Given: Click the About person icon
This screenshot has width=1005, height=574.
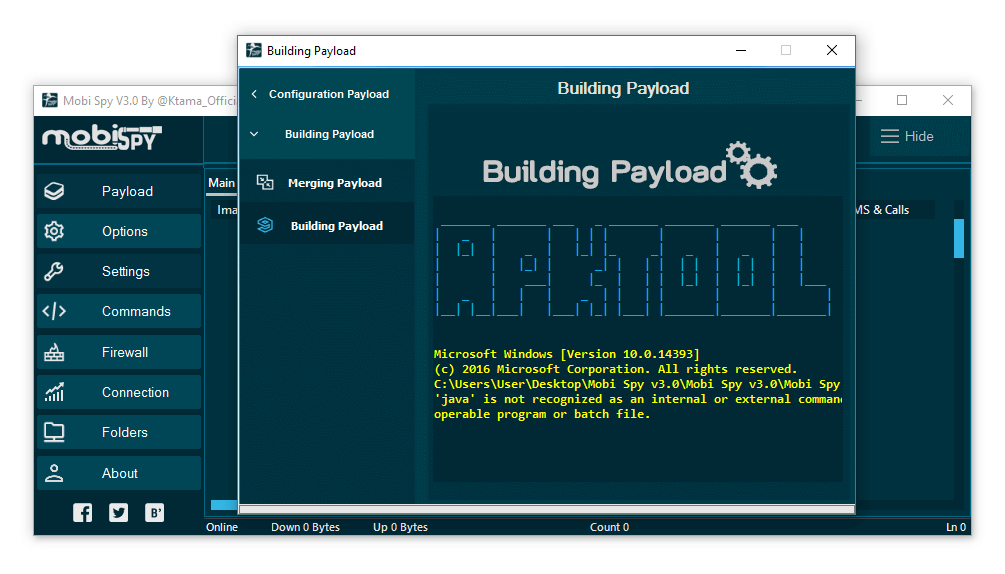Looking at the screenshot, I should click(54, 473).
